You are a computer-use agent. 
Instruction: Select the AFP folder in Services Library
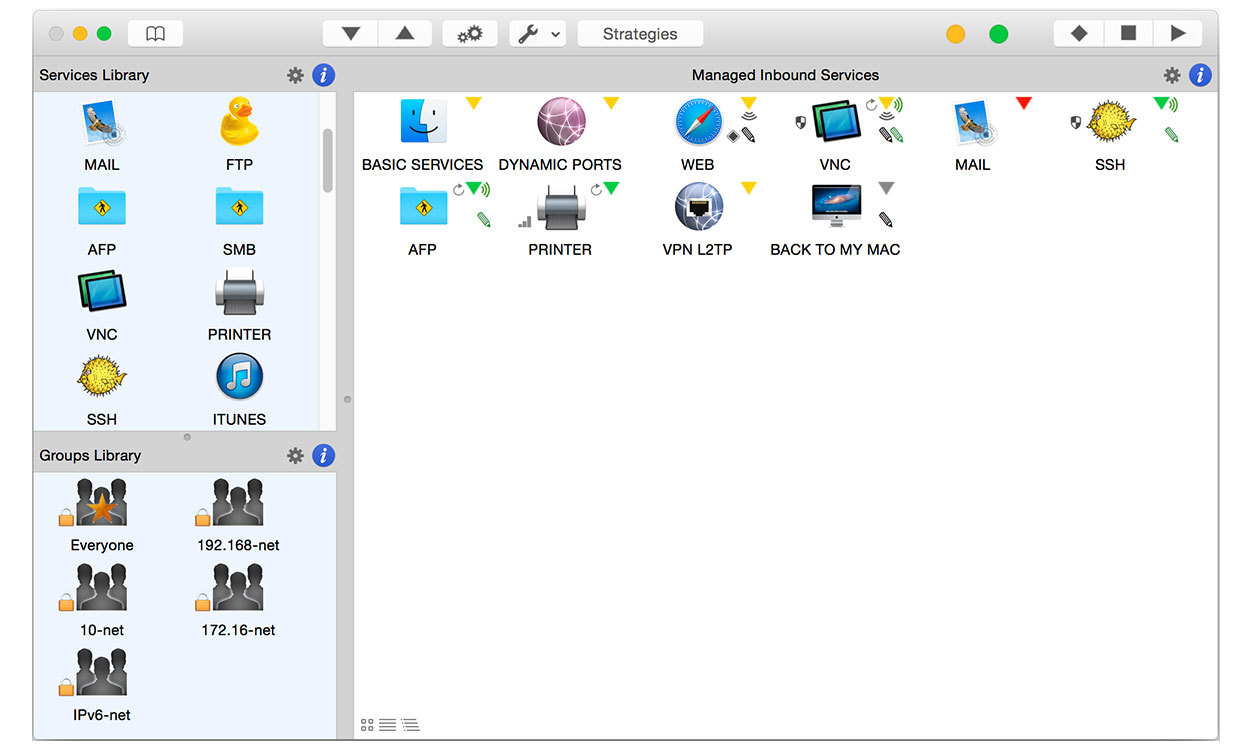[x=101, y=207]
